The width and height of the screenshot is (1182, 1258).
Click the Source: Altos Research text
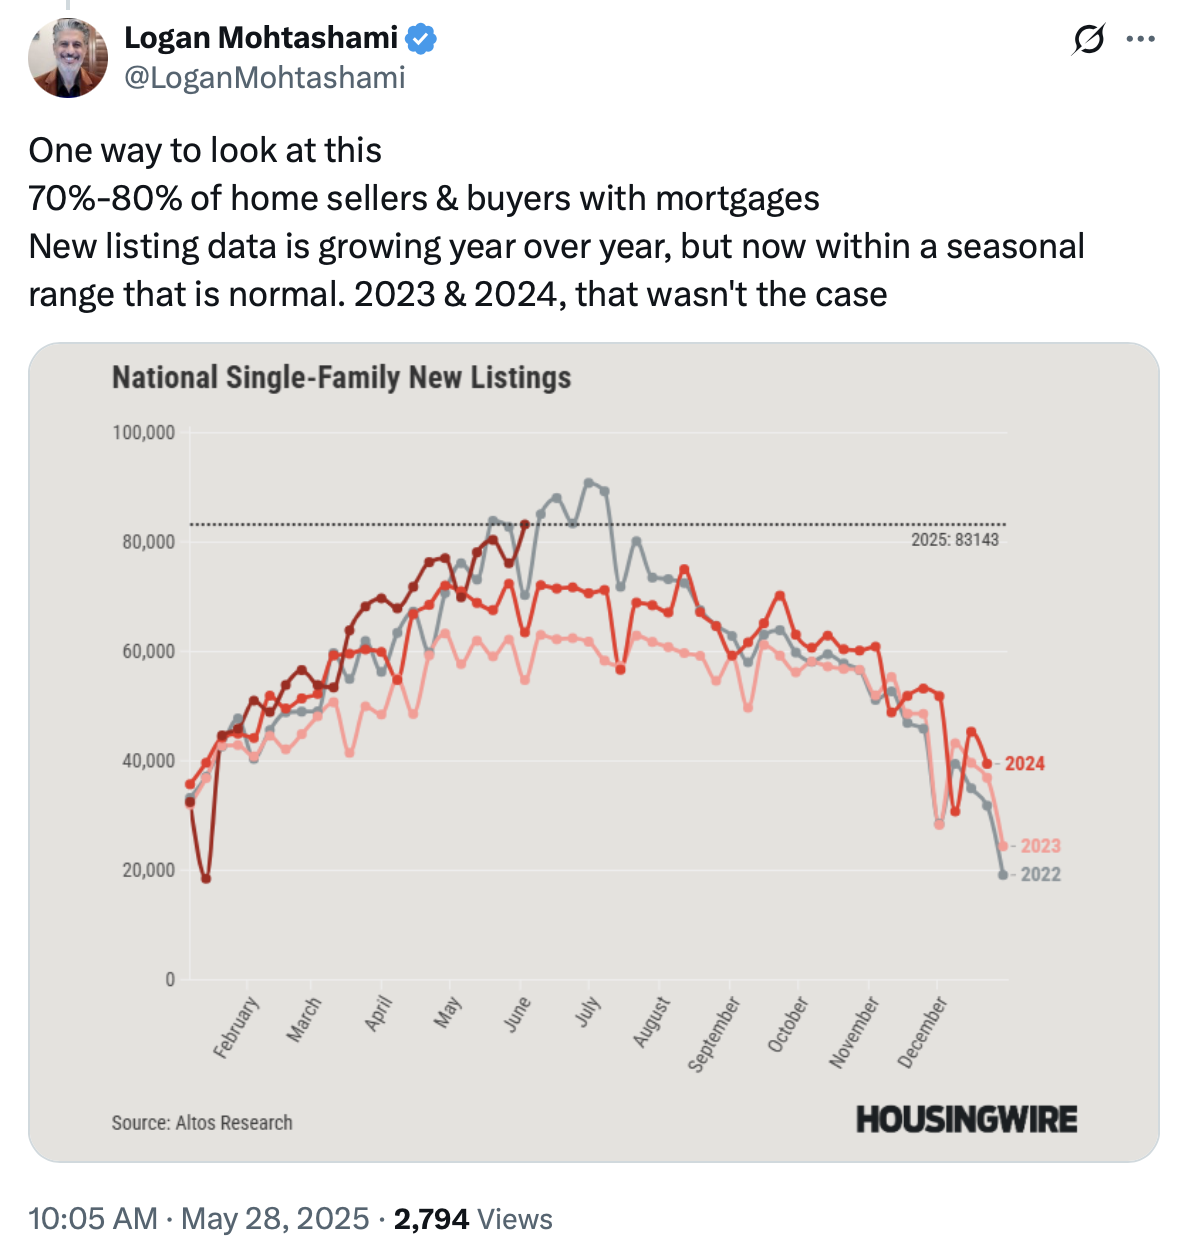202,1123
